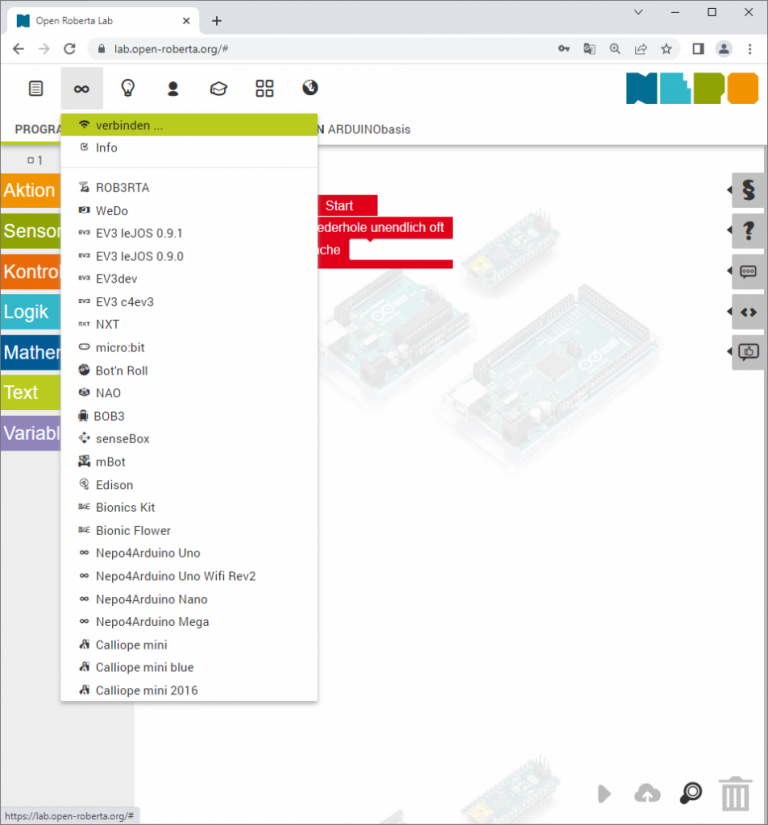Open the gallery grid icon

pyautogui.click(x=265, y=88)
